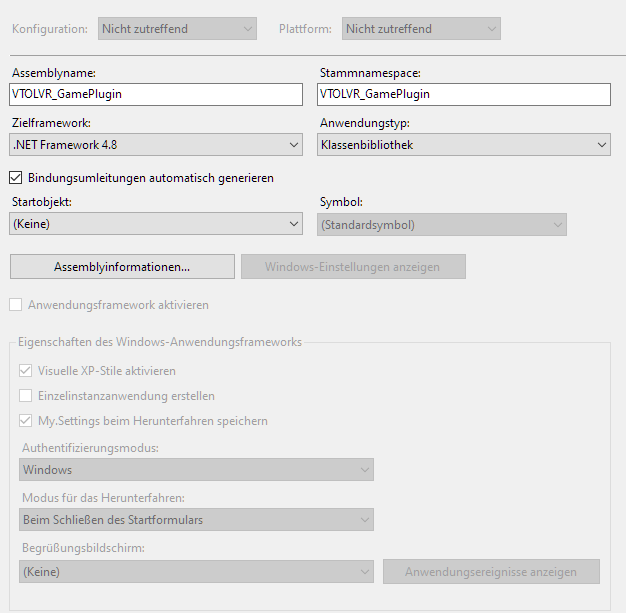Open the Plattform dropdown
The width and height of the screenshot is (626, 613).
(x=421, y=29)
